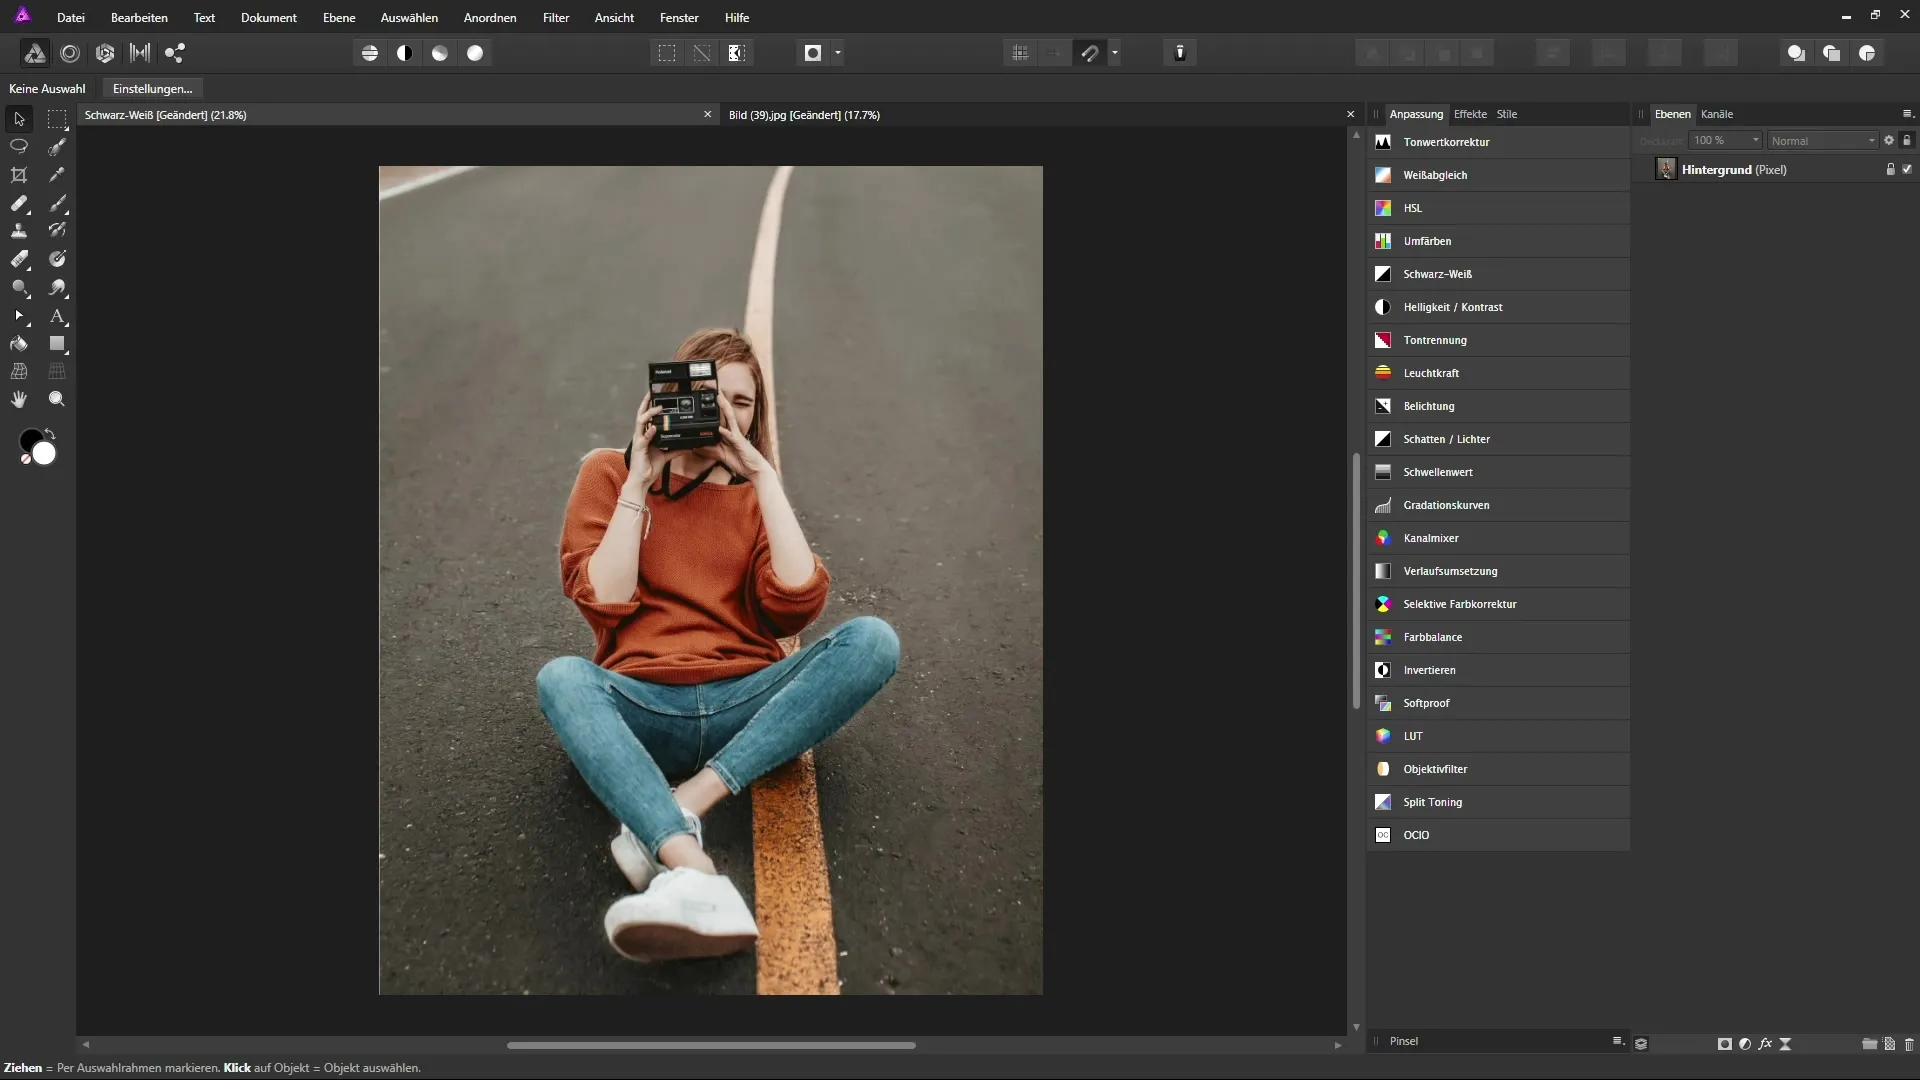Switch to the Liquify persona
The image size is (1920, 1080).
(70, 53)
